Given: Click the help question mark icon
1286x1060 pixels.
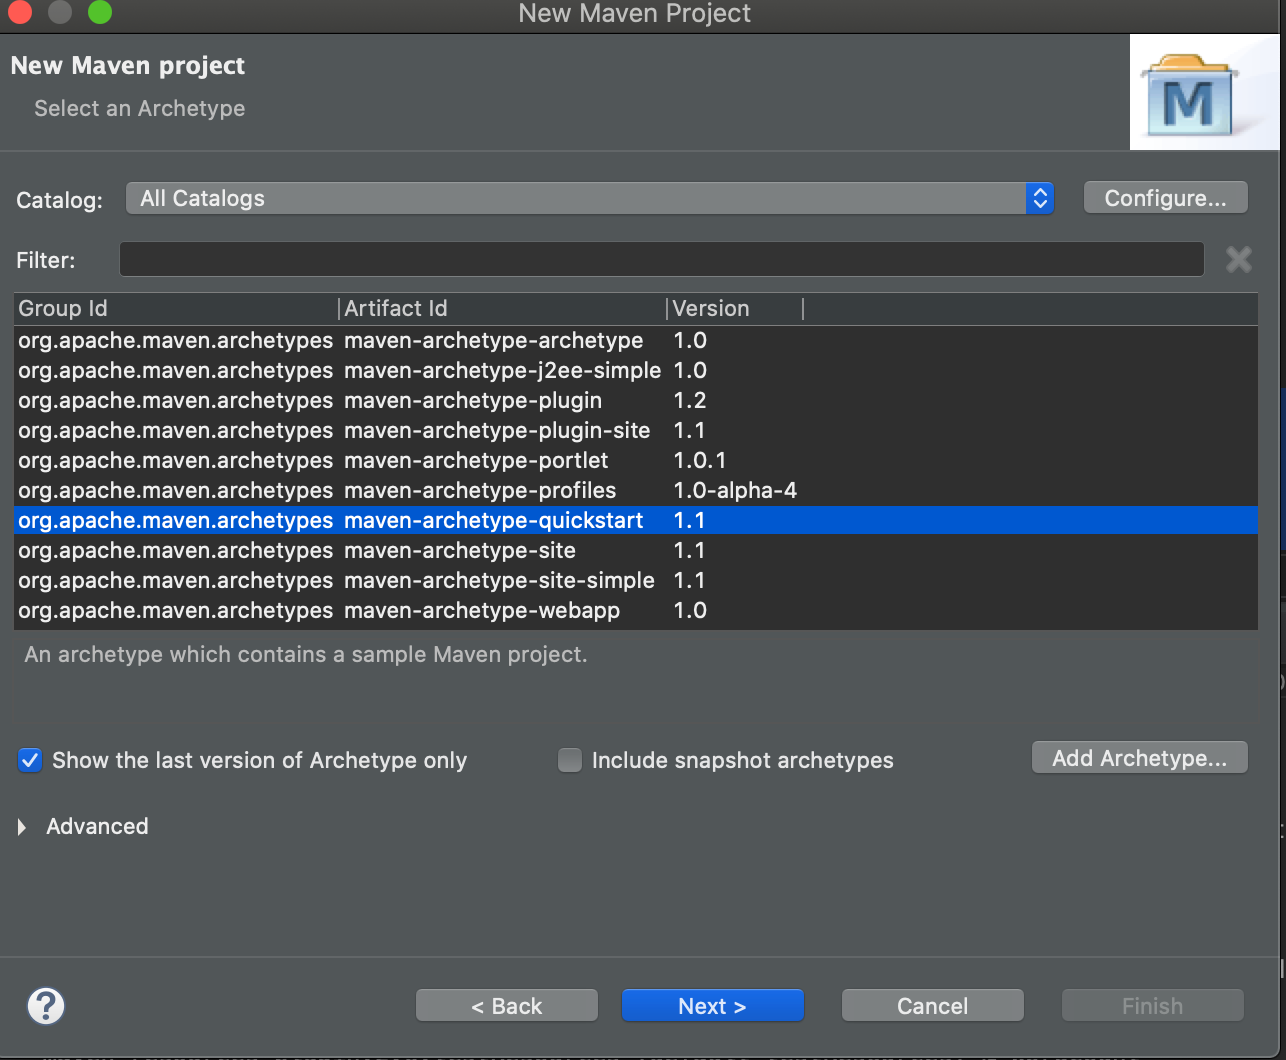Looking at the screenshot, I should click(46, 1006).
